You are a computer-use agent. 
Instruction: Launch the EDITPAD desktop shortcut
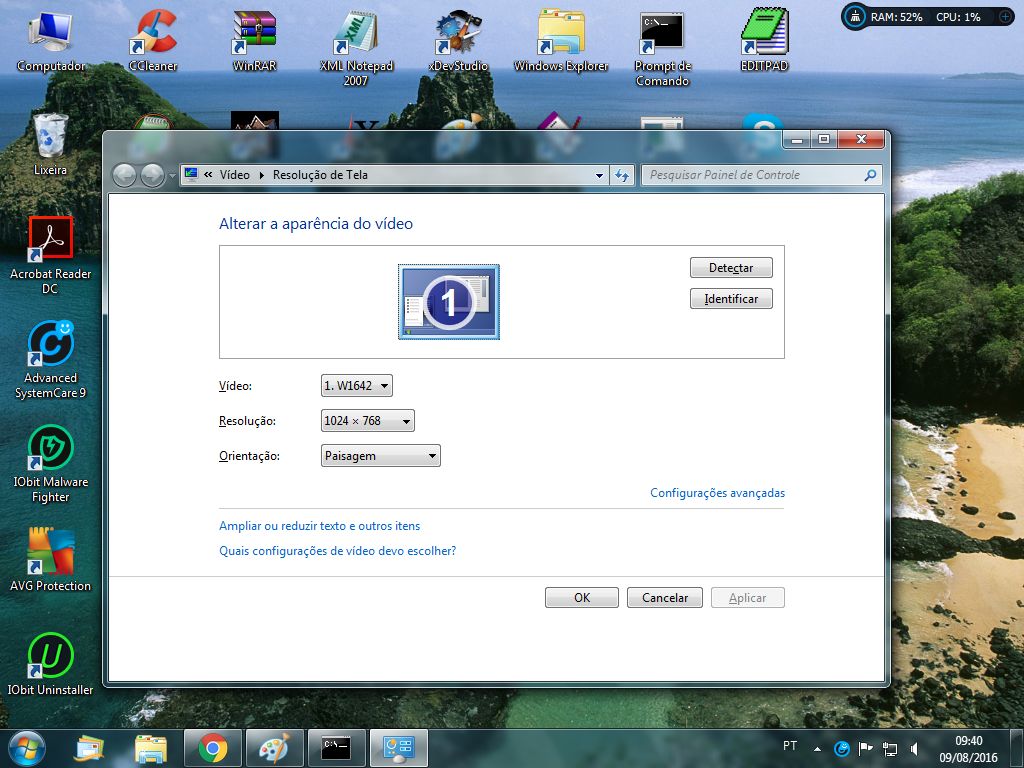764,40
